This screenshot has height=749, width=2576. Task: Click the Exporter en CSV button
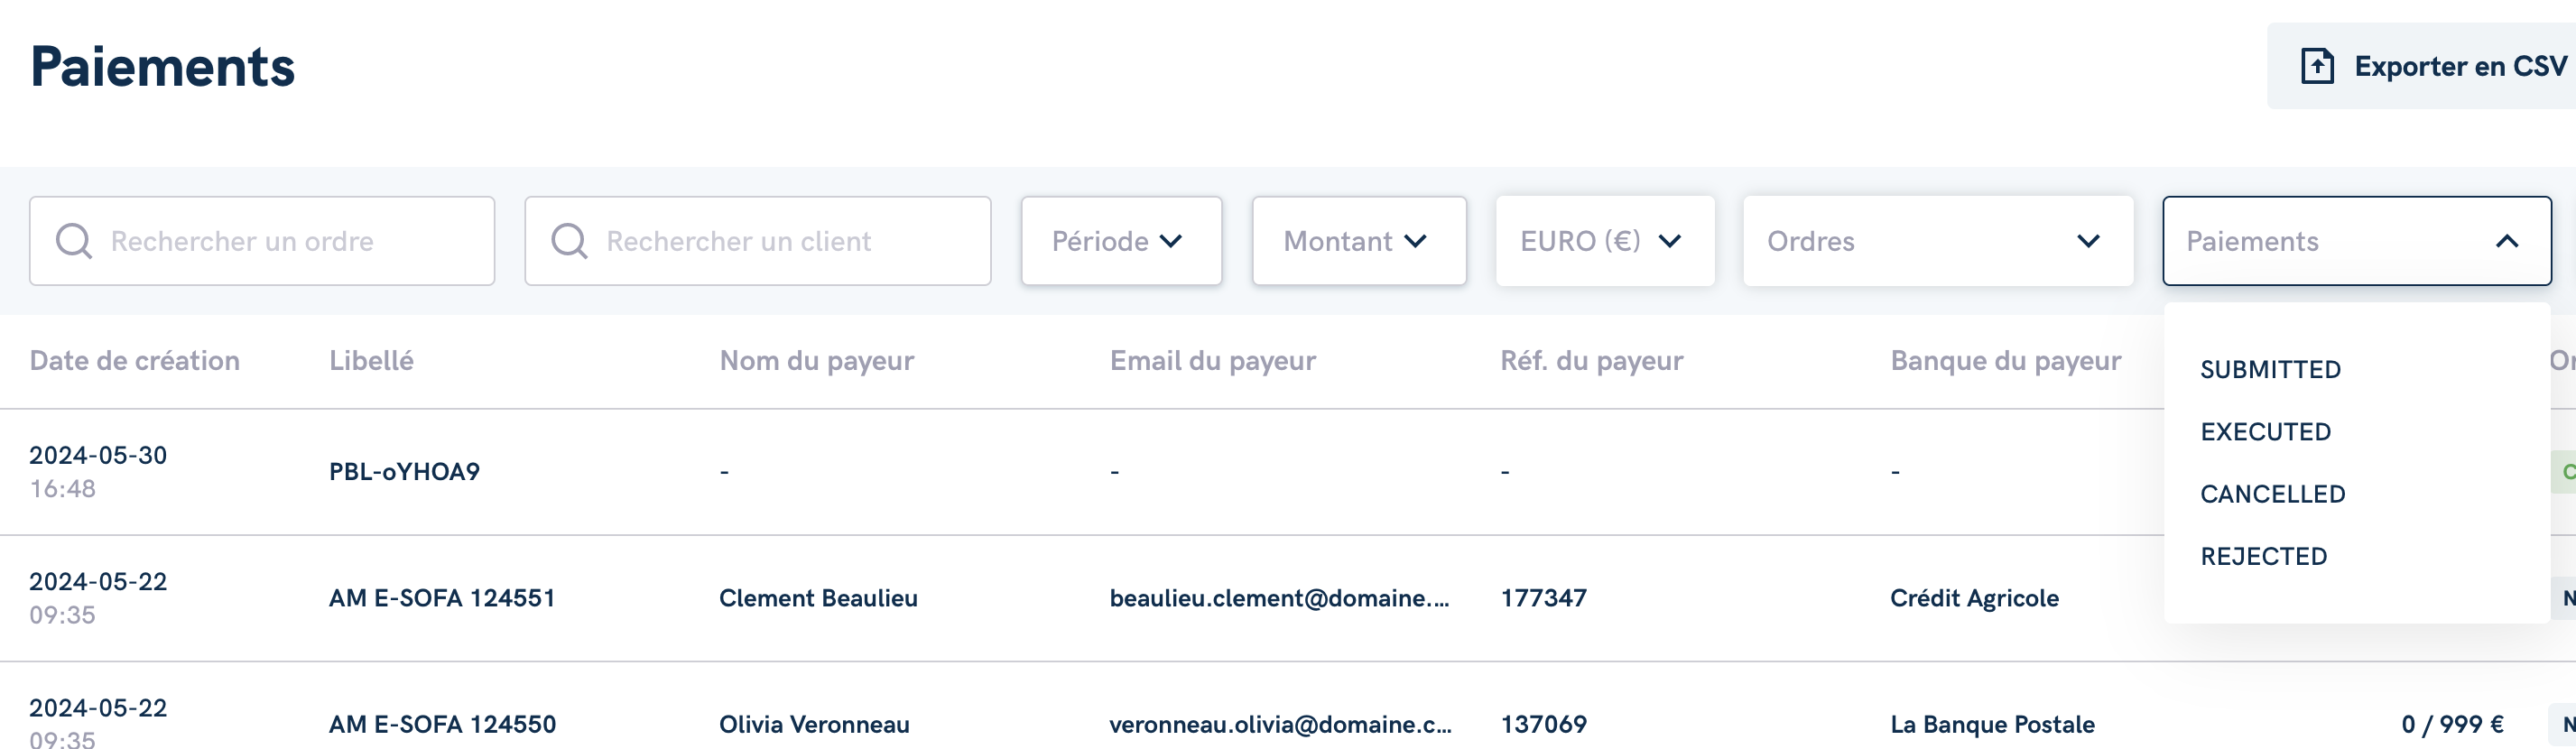click(2421, 66)
